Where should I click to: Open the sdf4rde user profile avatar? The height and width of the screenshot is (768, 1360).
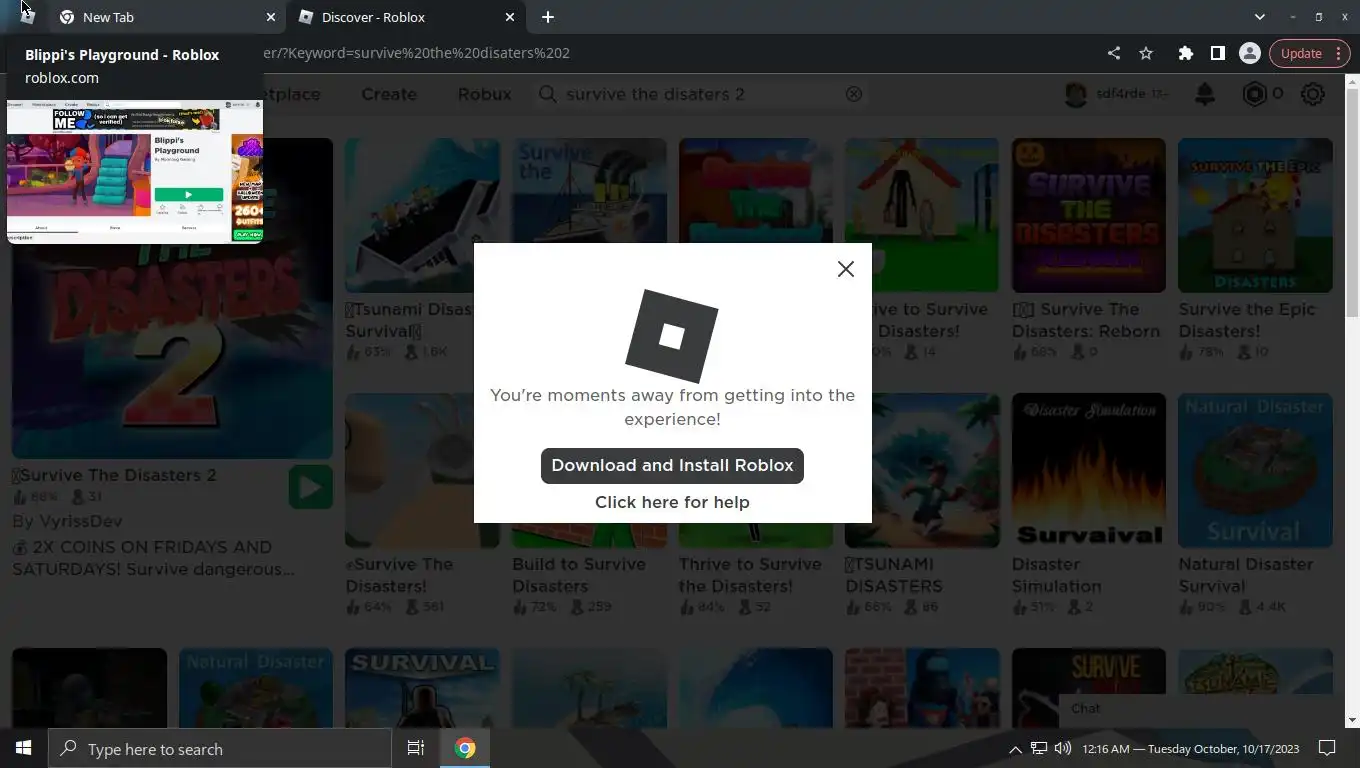tap(1076, 94)
